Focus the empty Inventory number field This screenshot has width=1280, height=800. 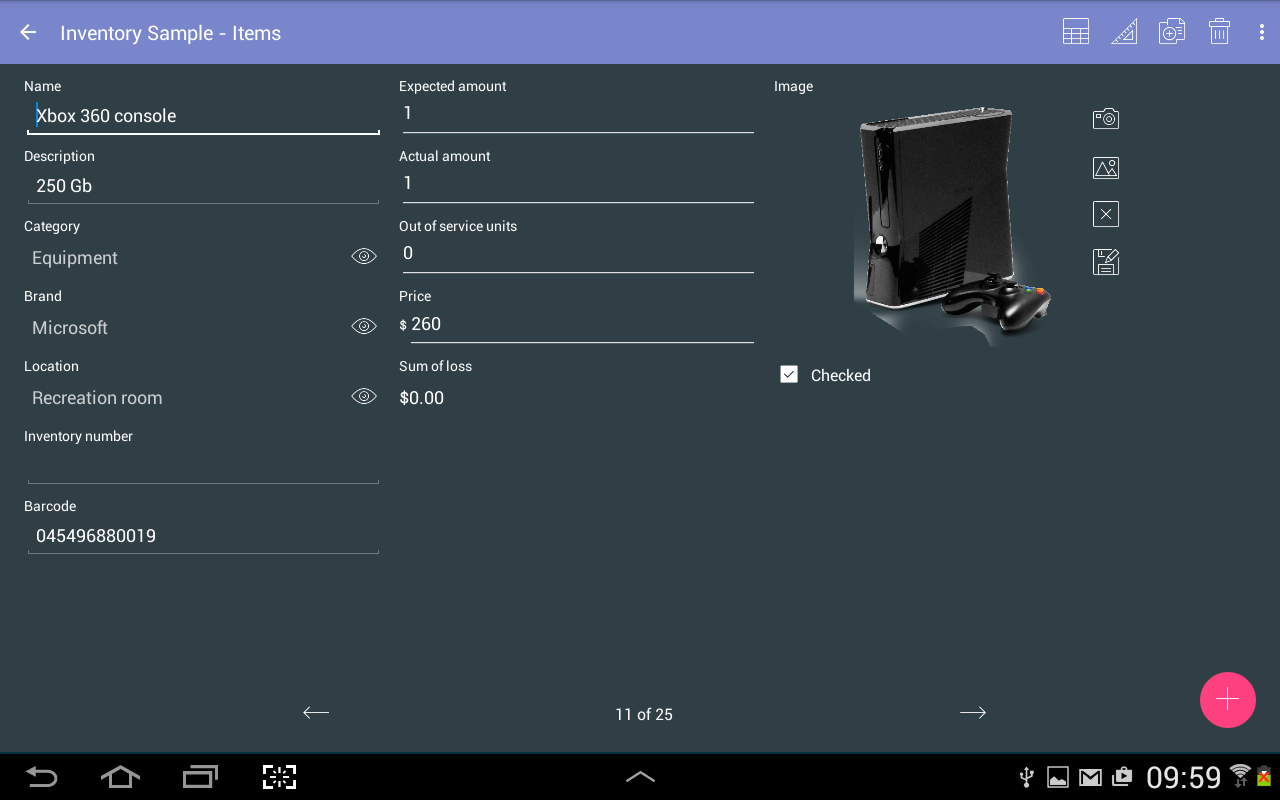pyautogui.click(x=203, y=466)
